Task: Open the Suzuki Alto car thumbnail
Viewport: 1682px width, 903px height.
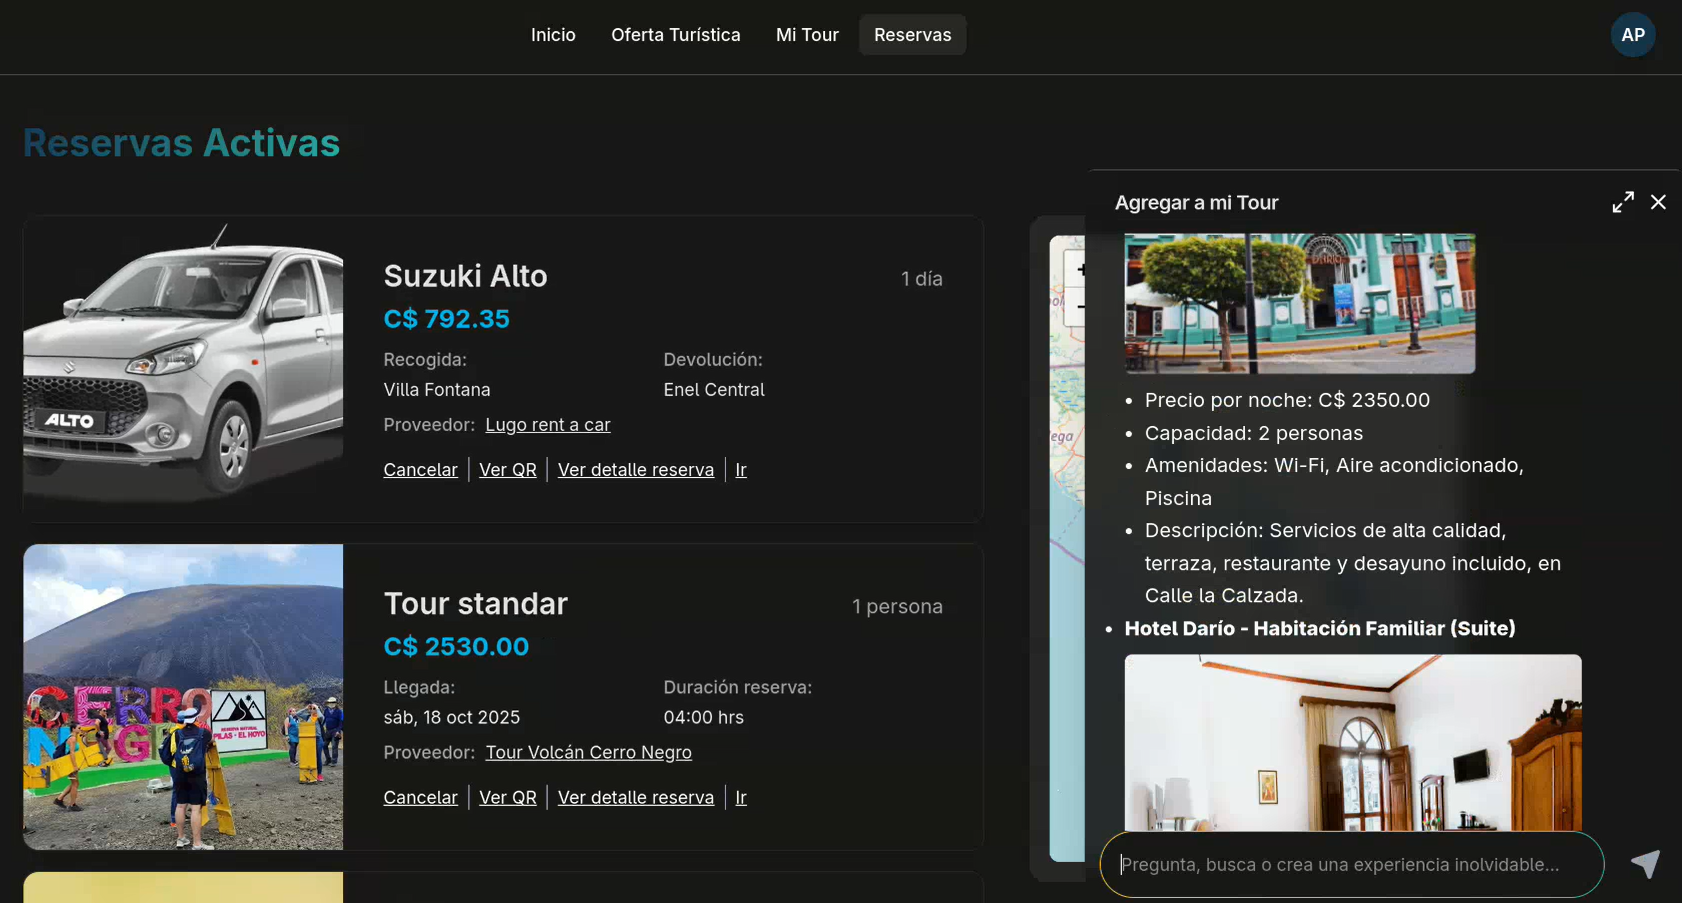Action: coord(183,368)
